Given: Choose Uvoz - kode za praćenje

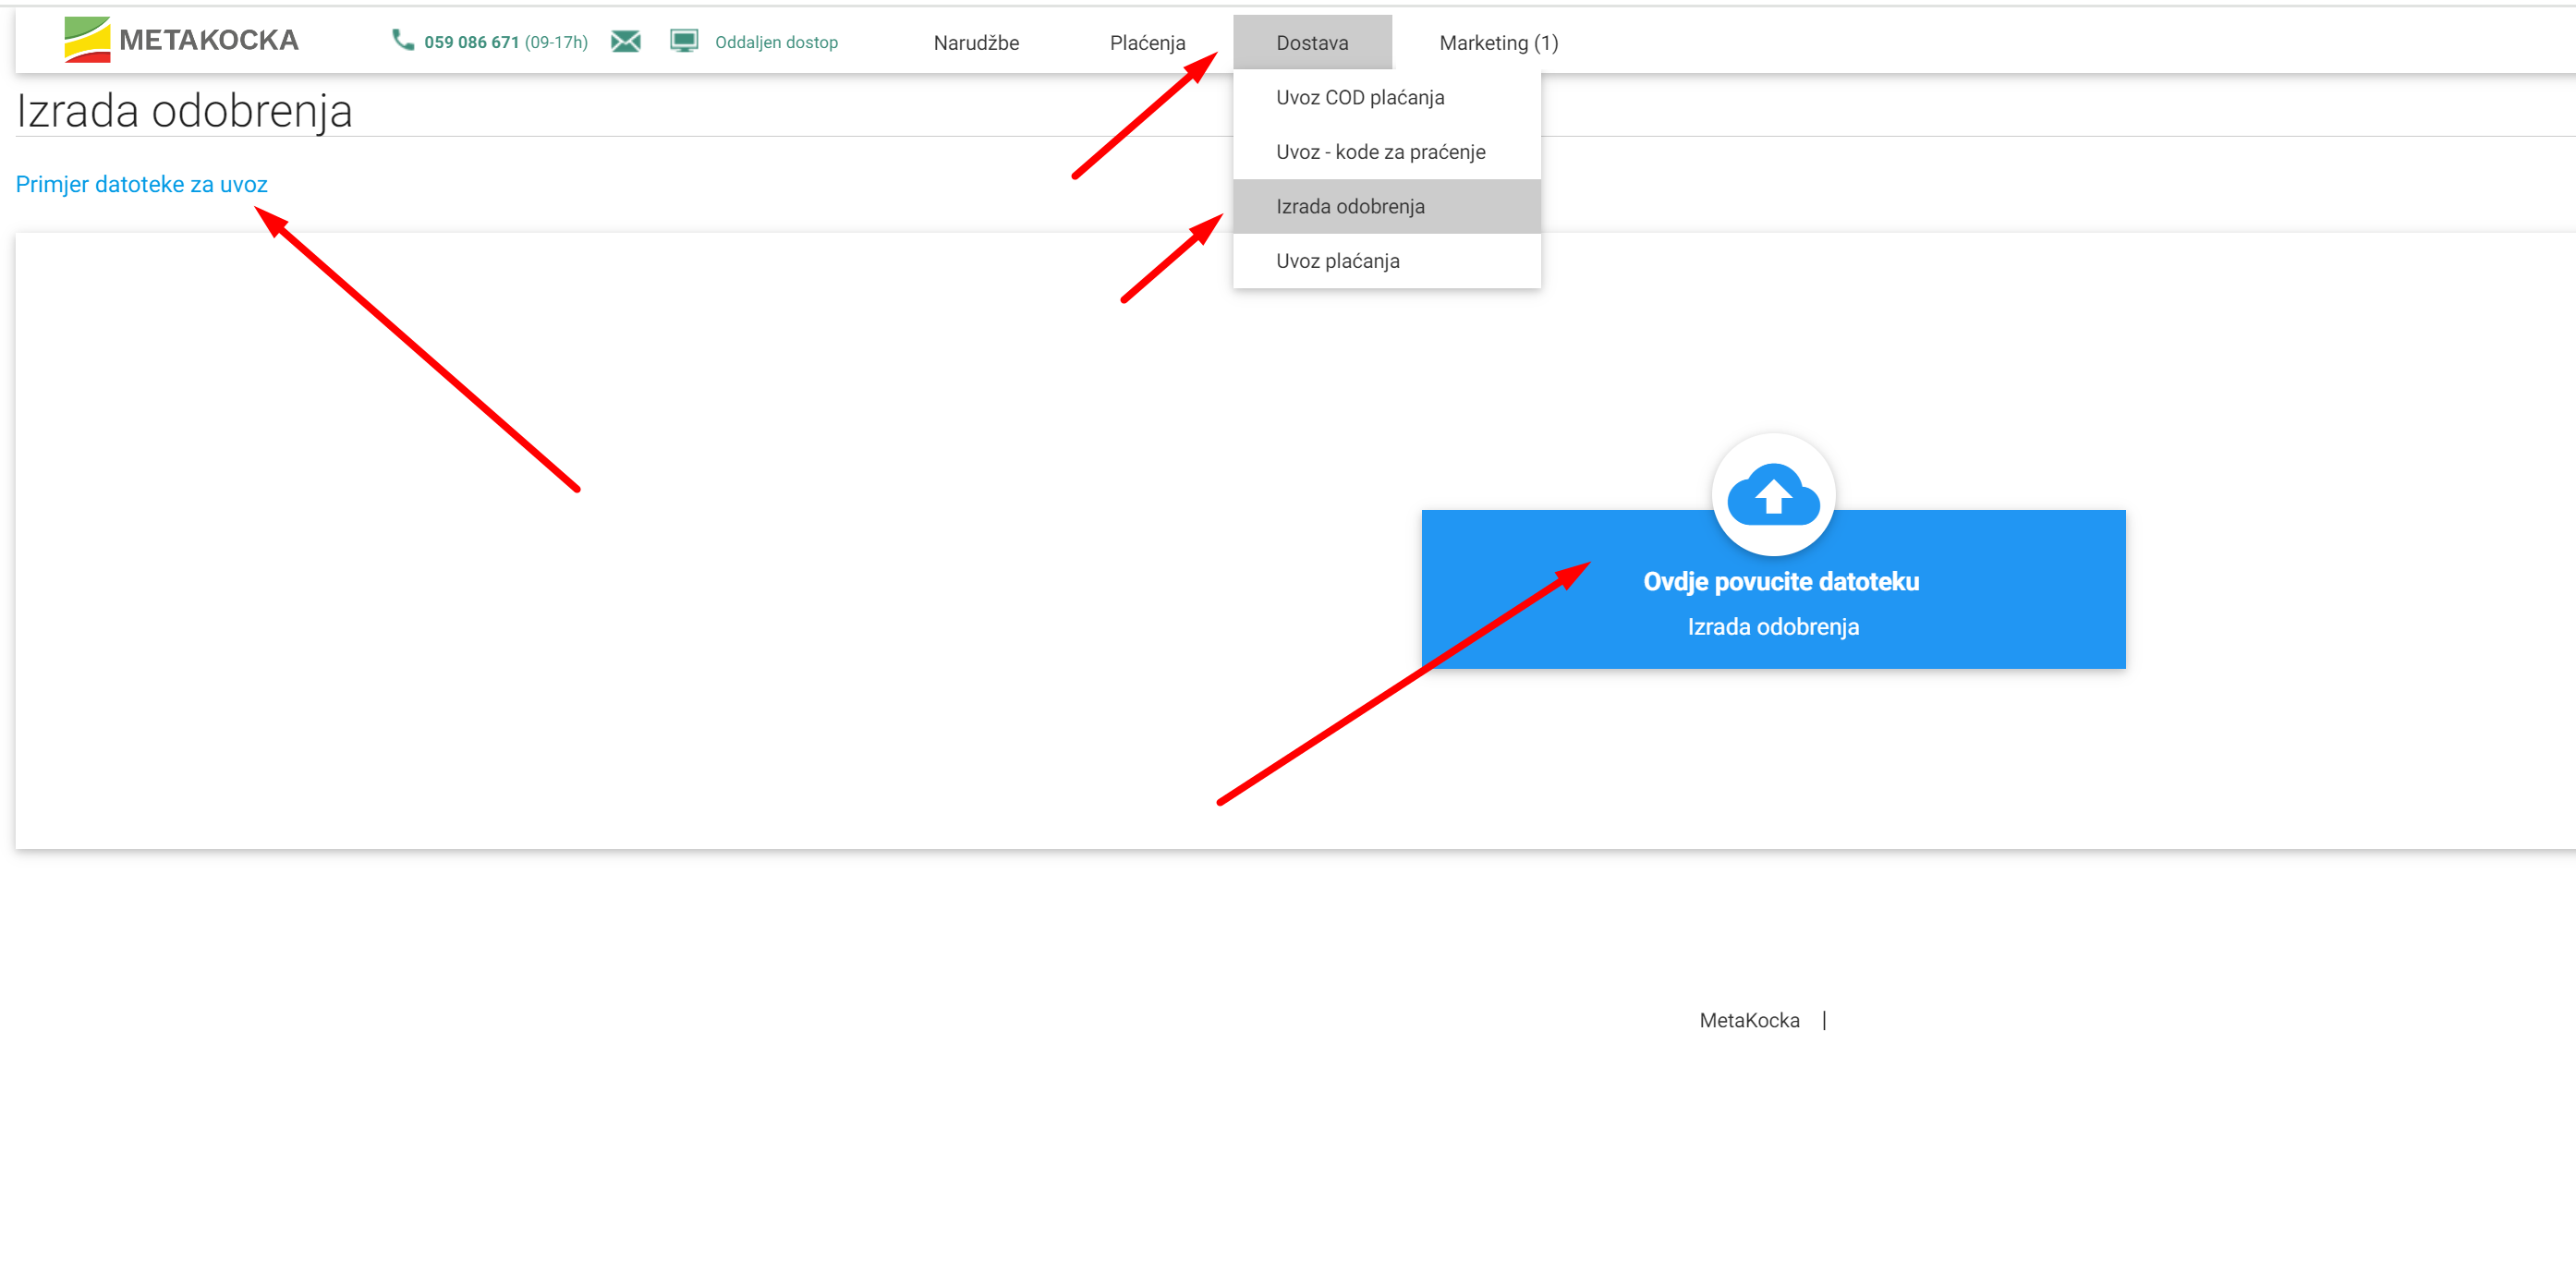Looking at the screenshot, I should coord(1380,152).
